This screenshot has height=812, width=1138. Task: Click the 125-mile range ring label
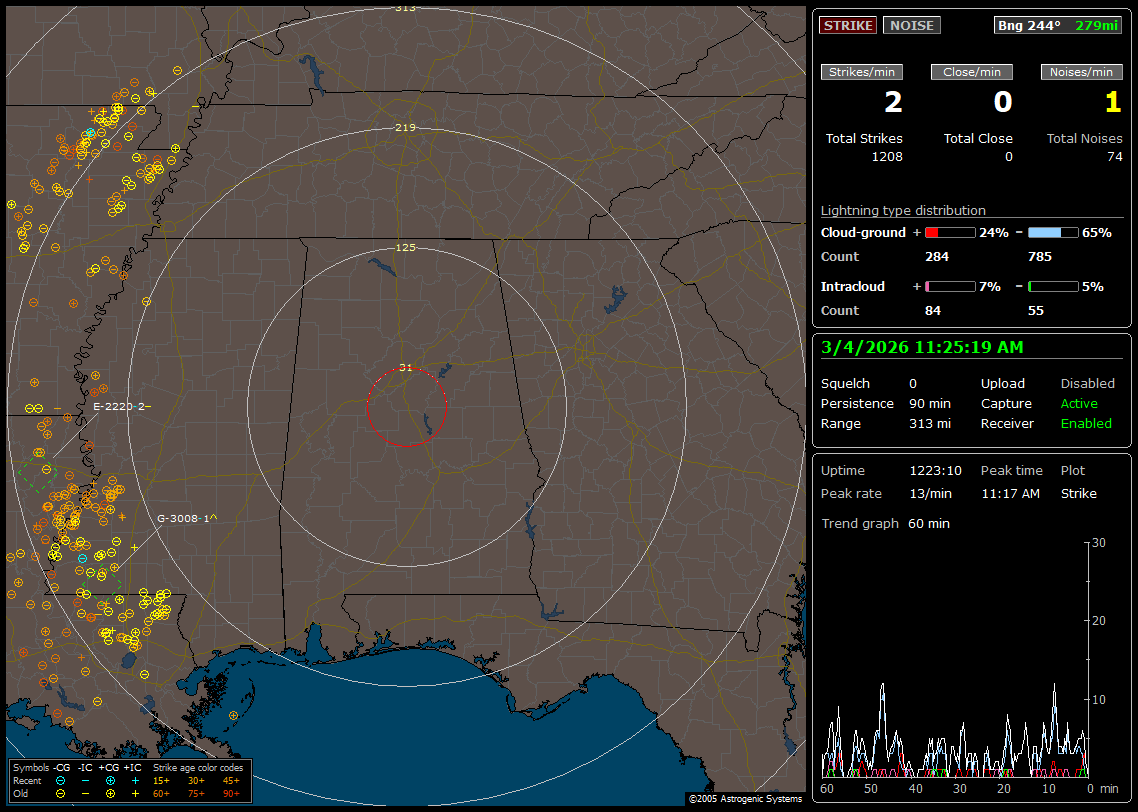click(406, 247)
